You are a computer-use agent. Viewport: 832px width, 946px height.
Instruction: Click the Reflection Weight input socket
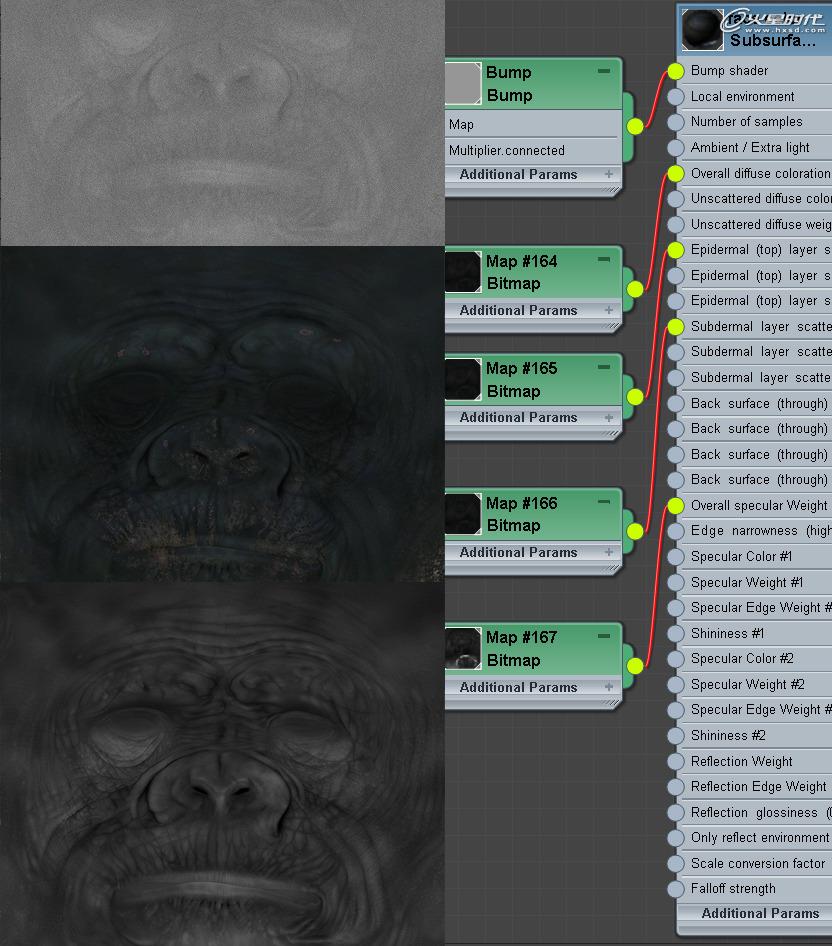click(676, 761)
